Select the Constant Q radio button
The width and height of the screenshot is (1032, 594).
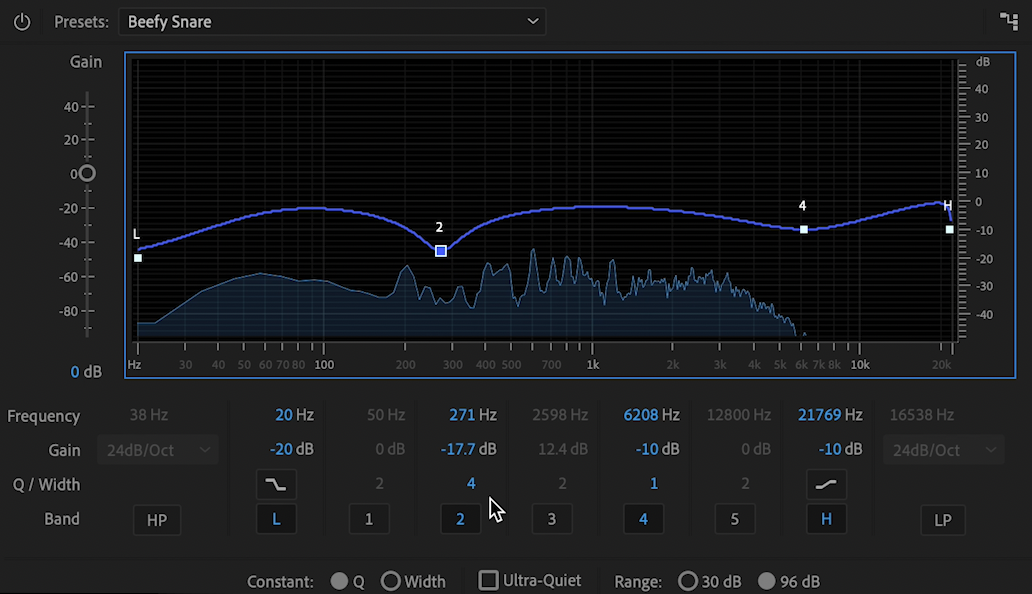340,580
